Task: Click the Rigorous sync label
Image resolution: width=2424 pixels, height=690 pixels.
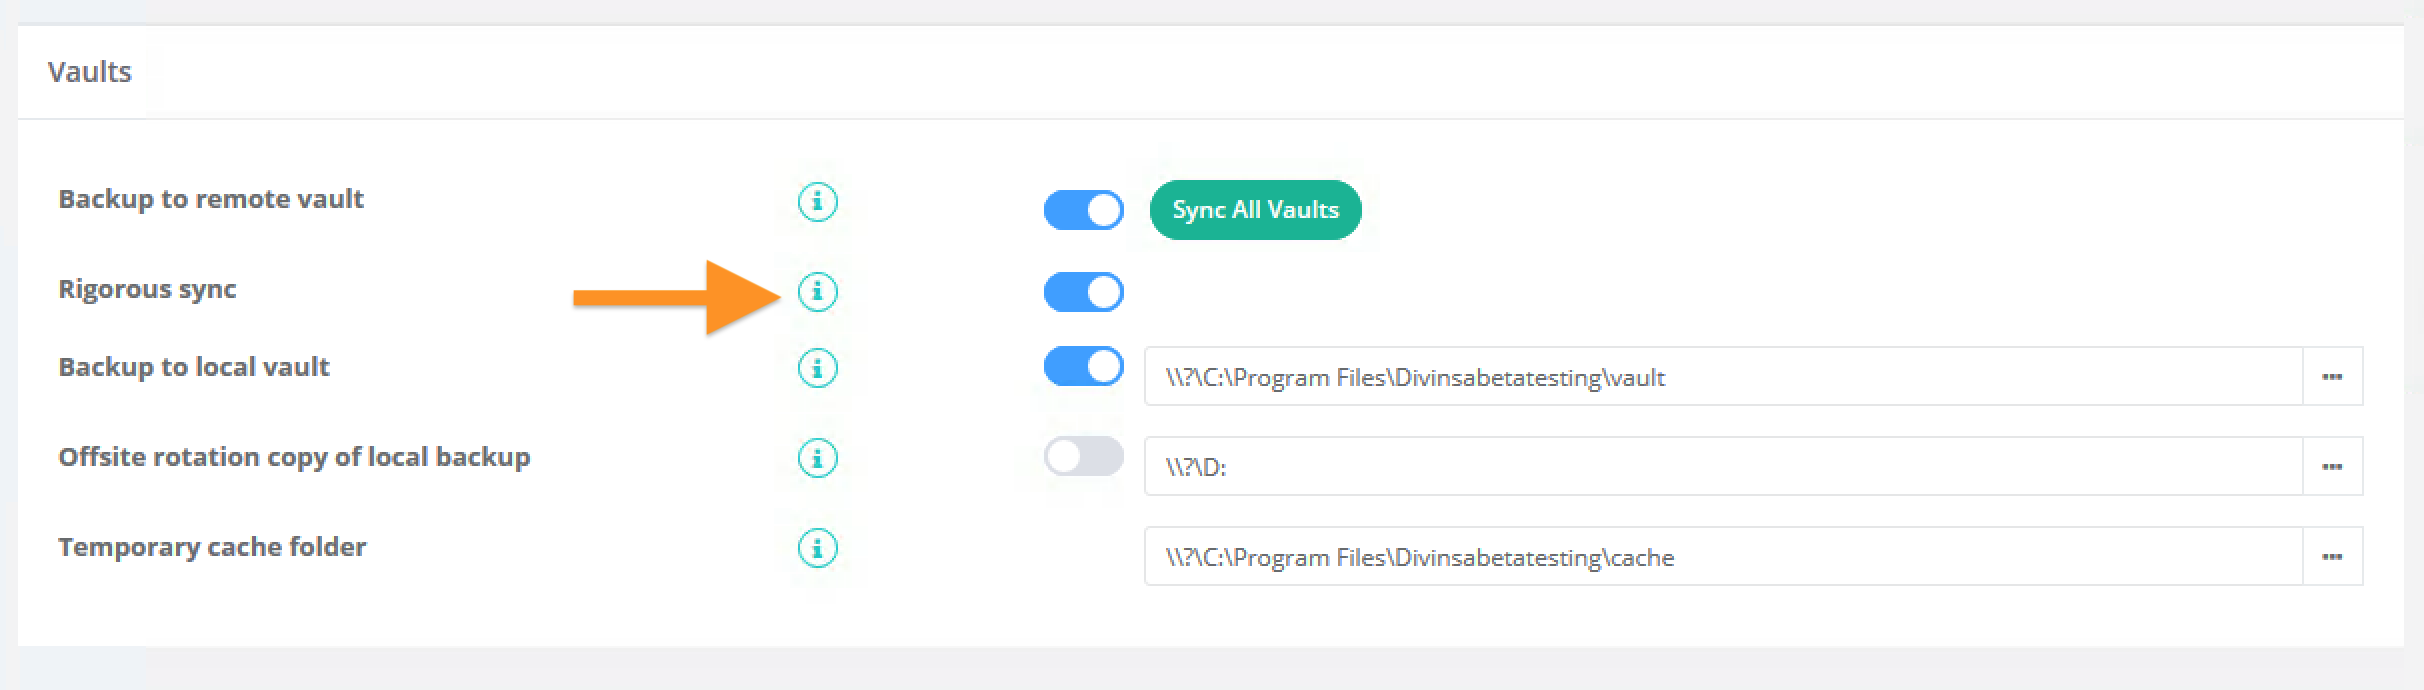Action: pyautogui.click(x=147, y=290)
